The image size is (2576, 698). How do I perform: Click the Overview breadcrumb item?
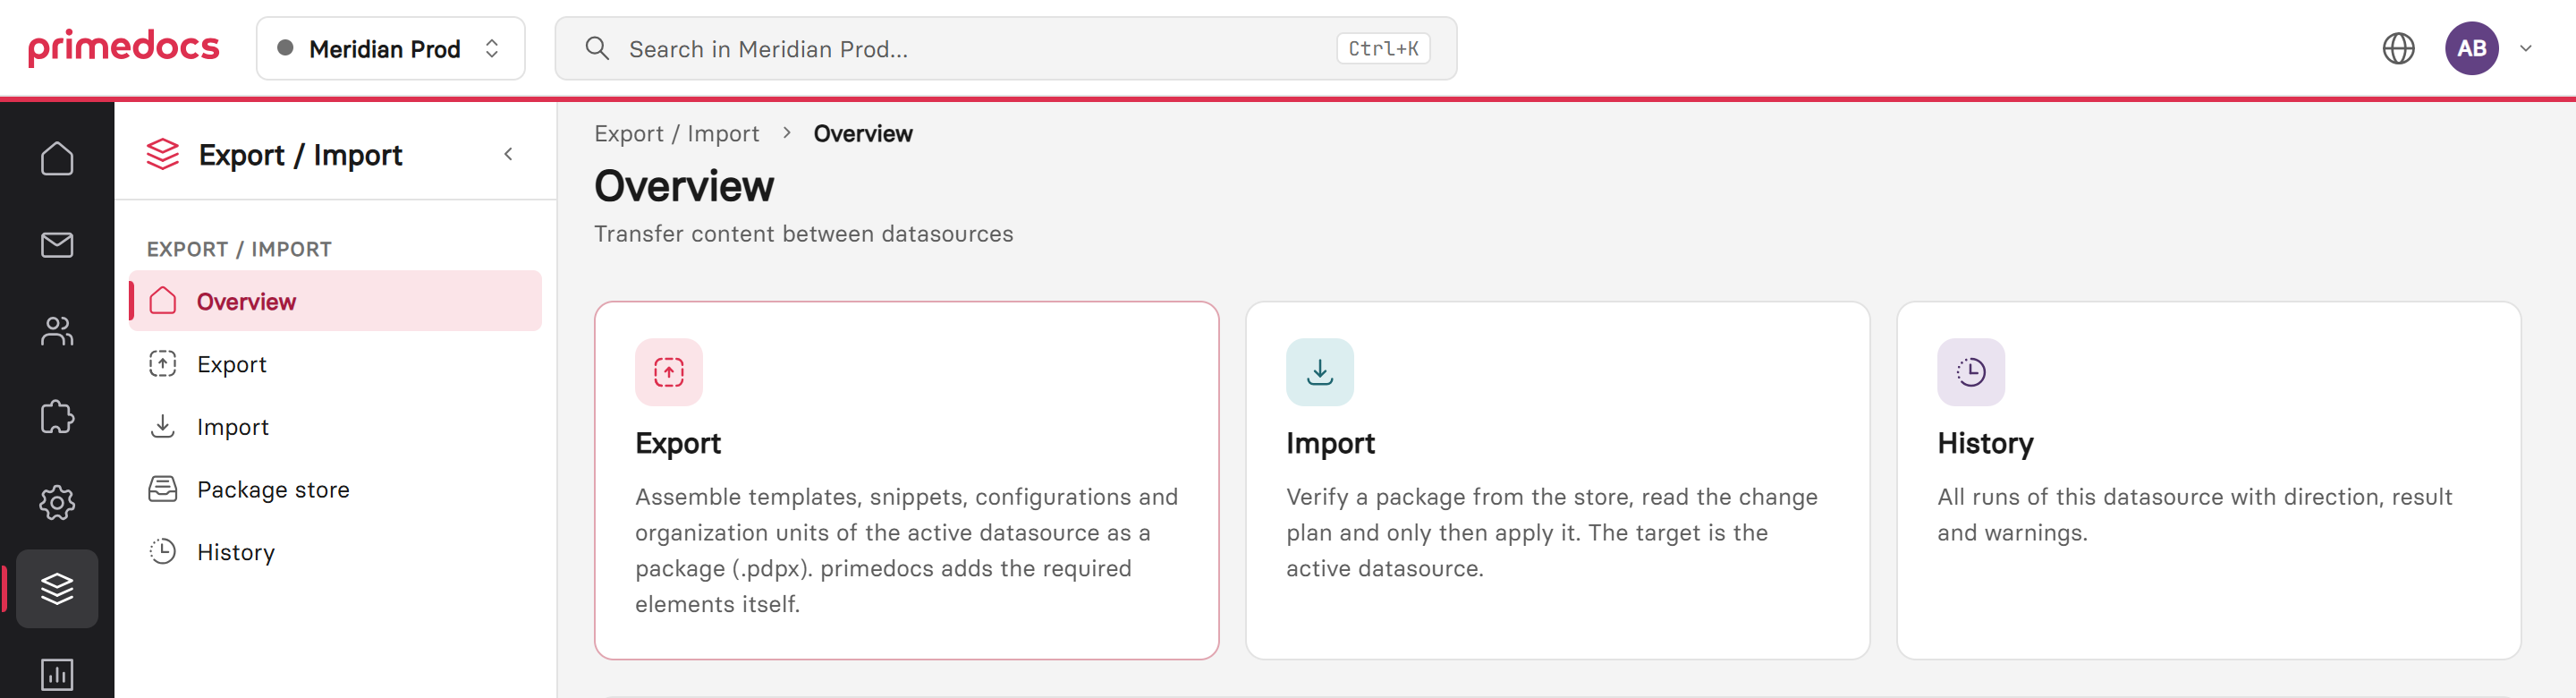(862, 134)
